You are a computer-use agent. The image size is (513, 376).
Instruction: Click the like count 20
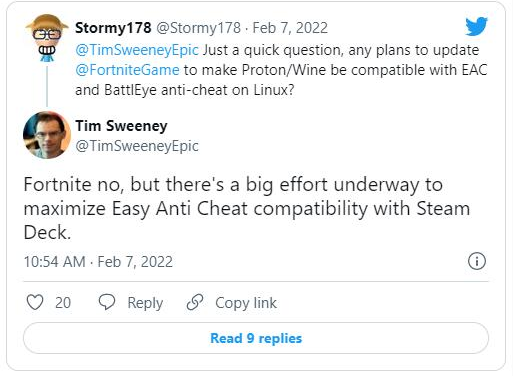pyautogui.click(x=63, y=303)
